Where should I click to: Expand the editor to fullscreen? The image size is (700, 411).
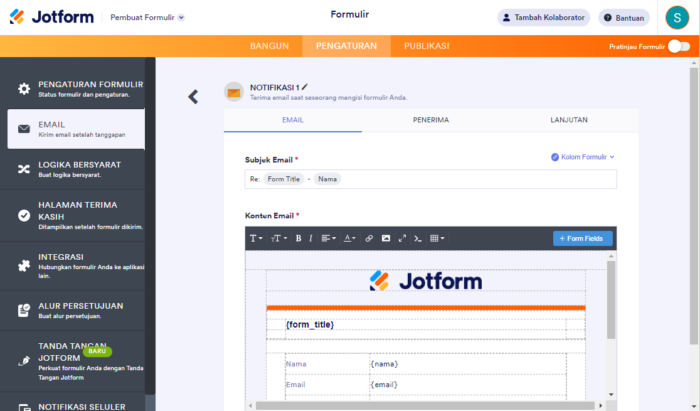[x=402, y=238]
